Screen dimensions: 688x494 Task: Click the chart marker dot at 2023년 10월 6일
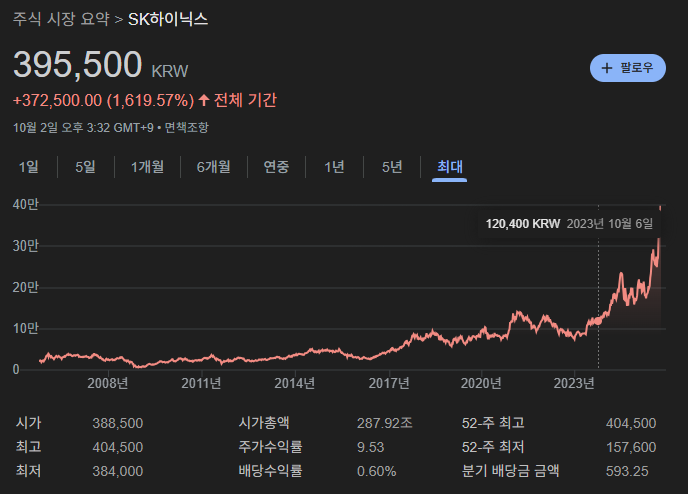[598, 322]
